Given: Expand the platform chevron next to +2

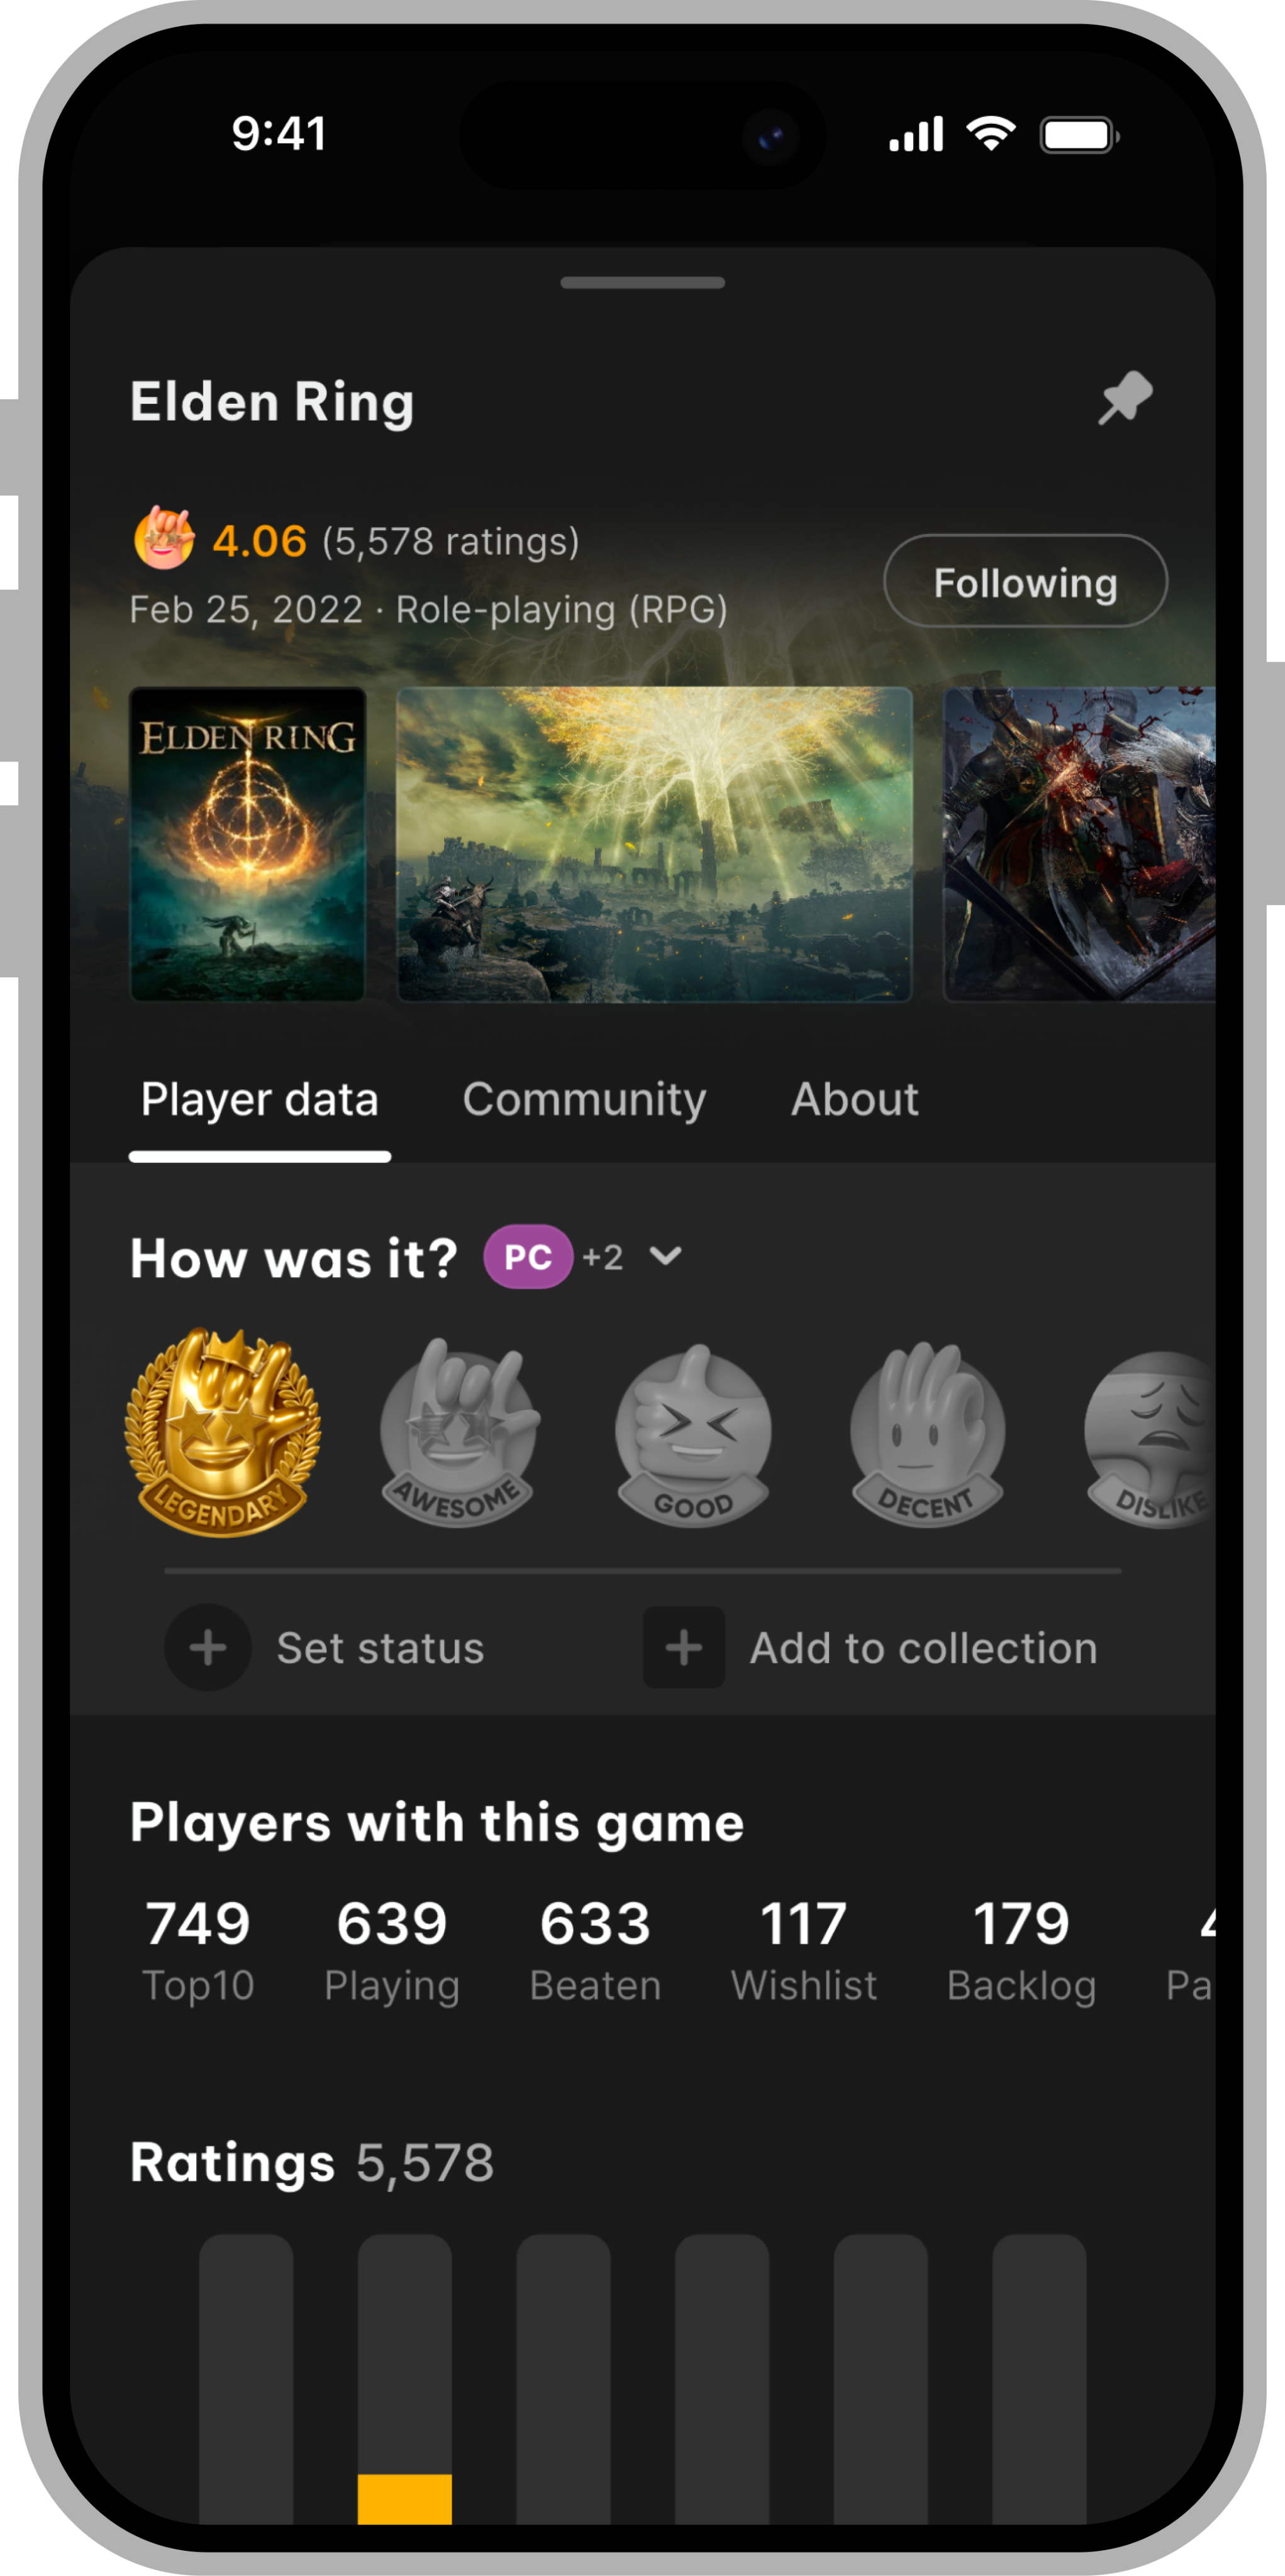Looking at the screenshot, I should pos(666,1256).
